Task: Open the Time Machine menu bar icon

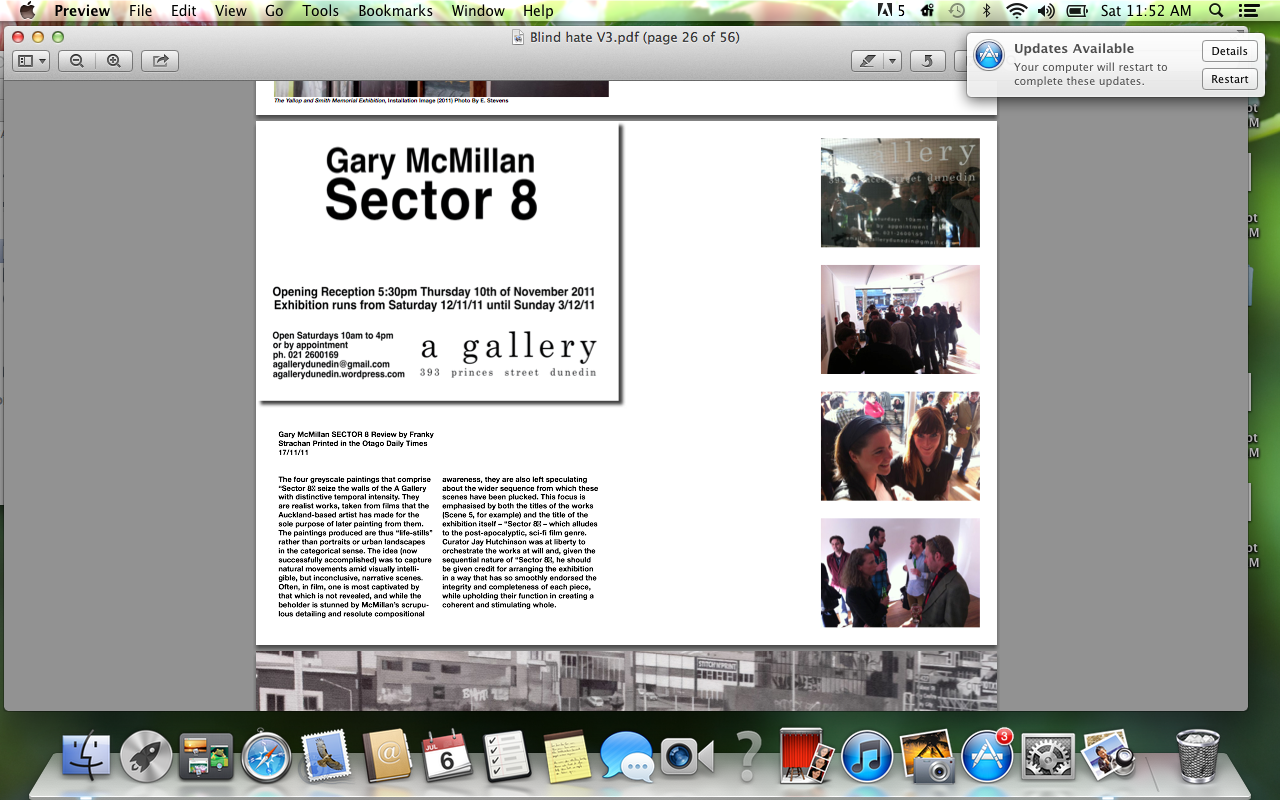Action: tap(957, 11)
